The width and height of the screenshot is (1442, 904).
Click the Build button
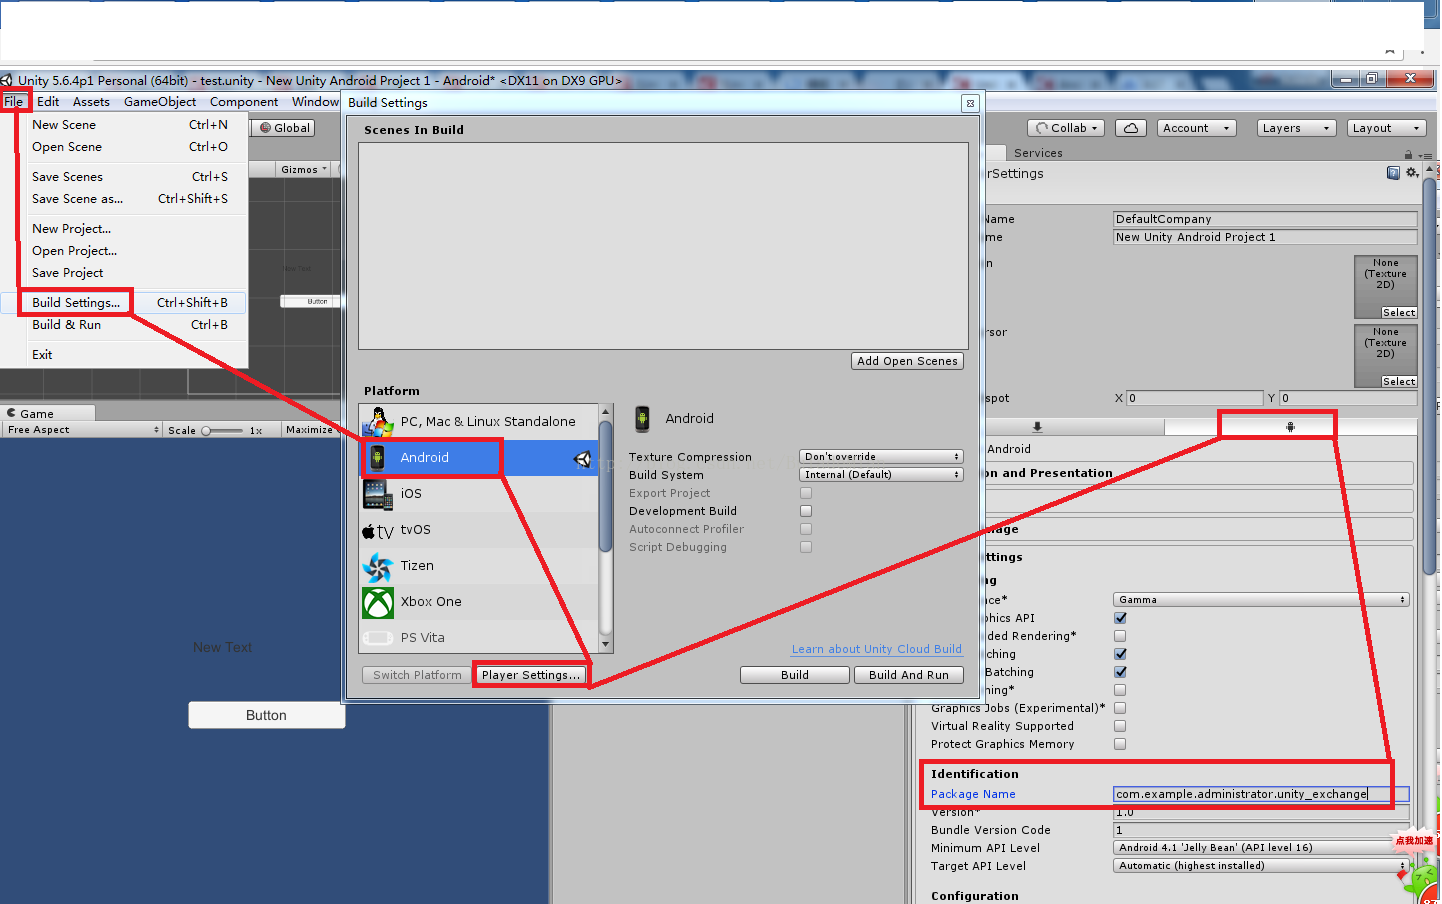tap(795, 675)
